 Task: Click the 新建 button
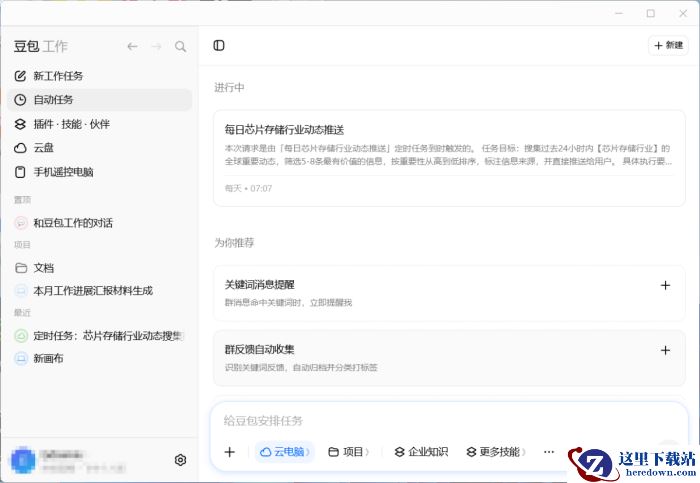pyautogui.click(x=668, y=46)
